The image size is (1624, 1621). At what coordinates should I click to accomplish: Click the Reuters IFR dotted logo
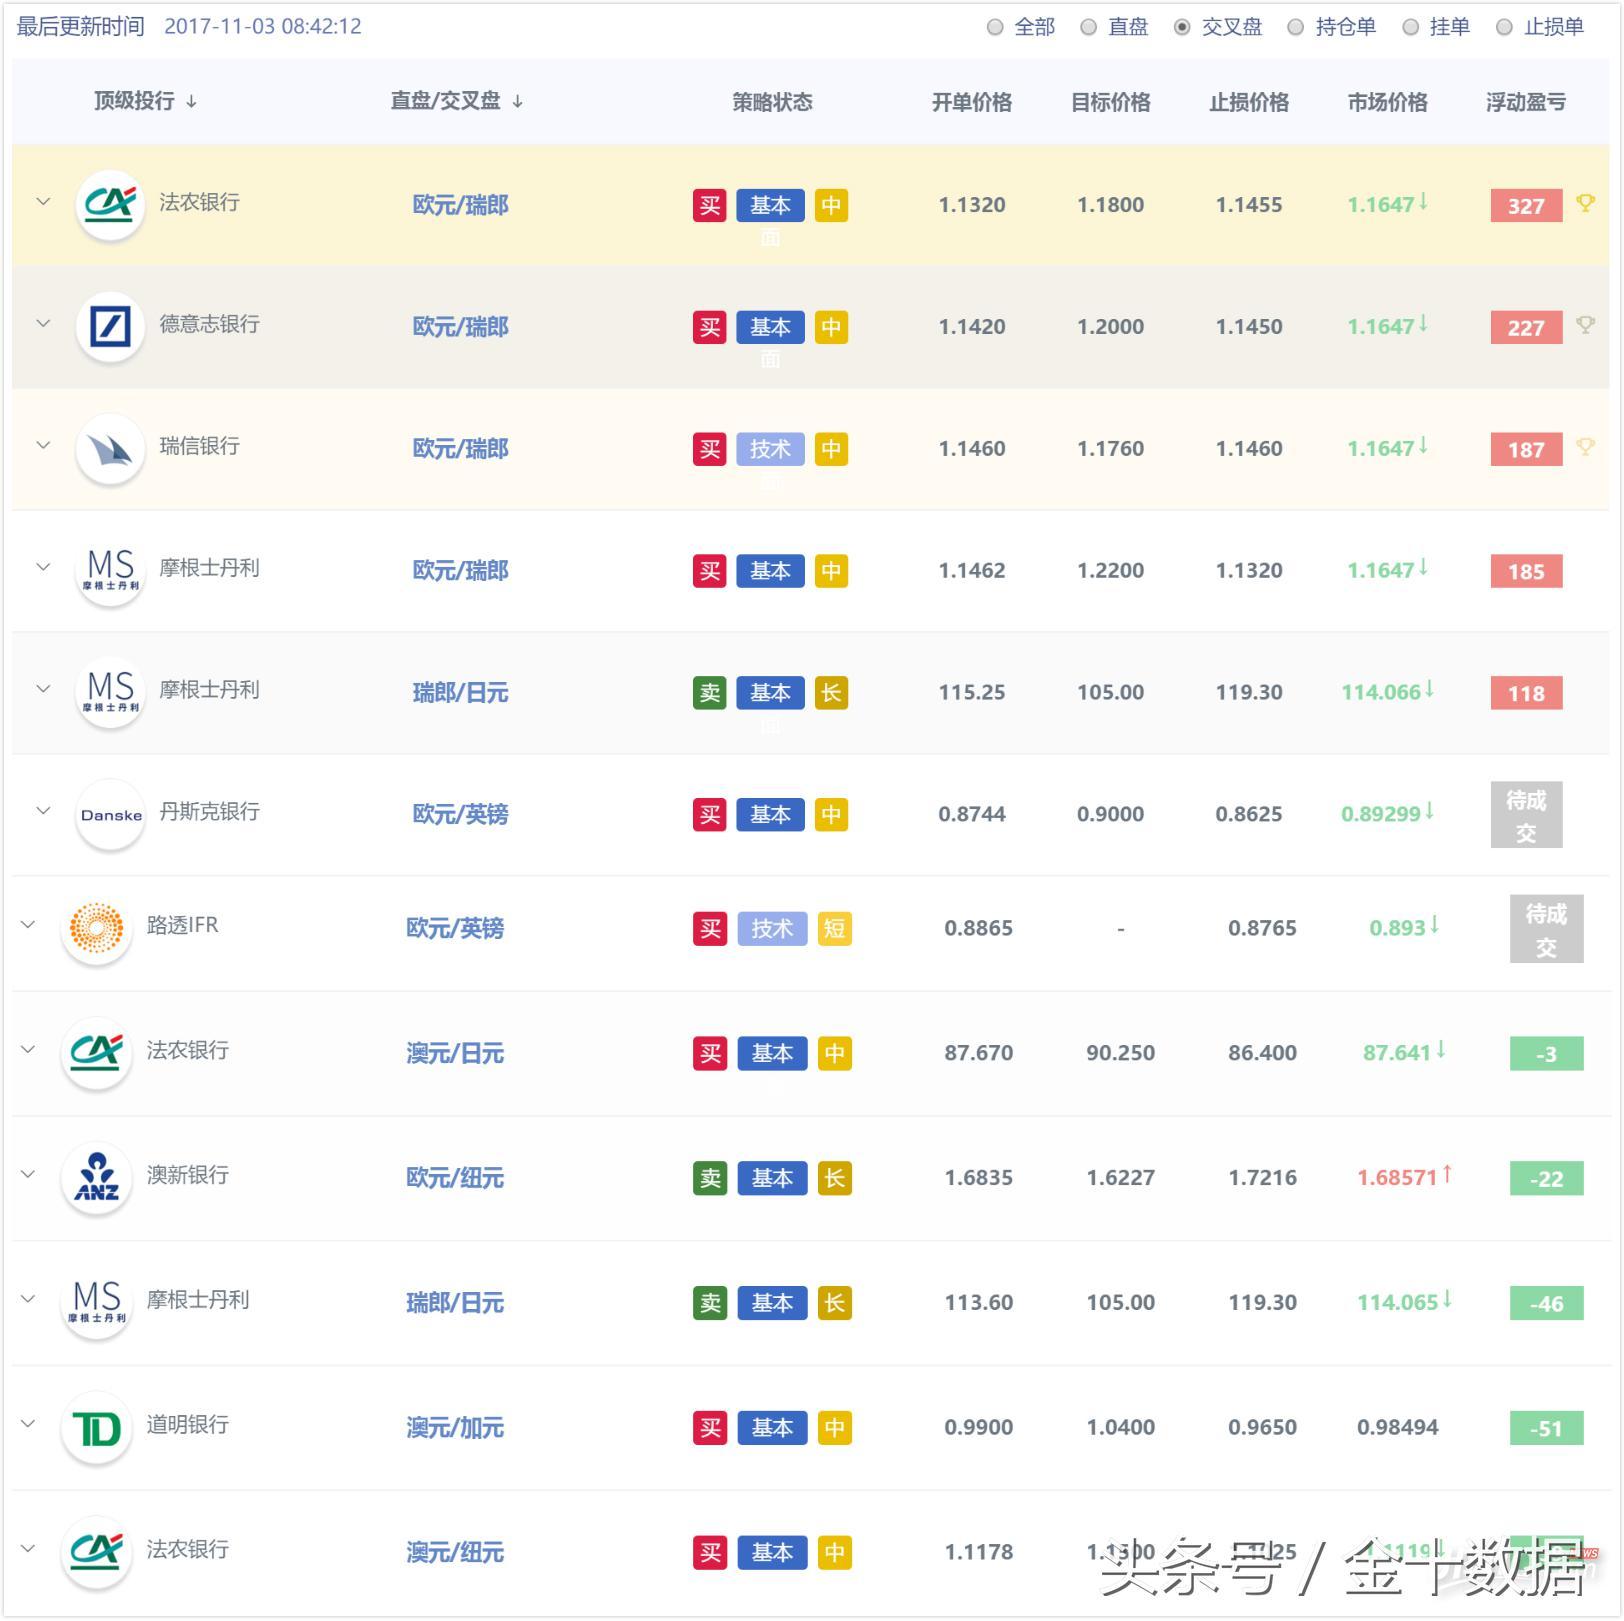96,928
